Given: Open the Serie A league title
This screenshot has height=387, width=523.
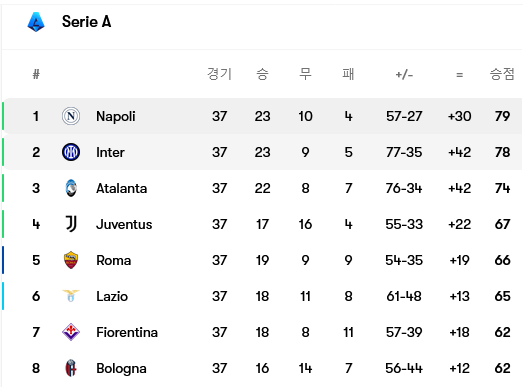Looking at the screenshot, I should coord(86,22).
